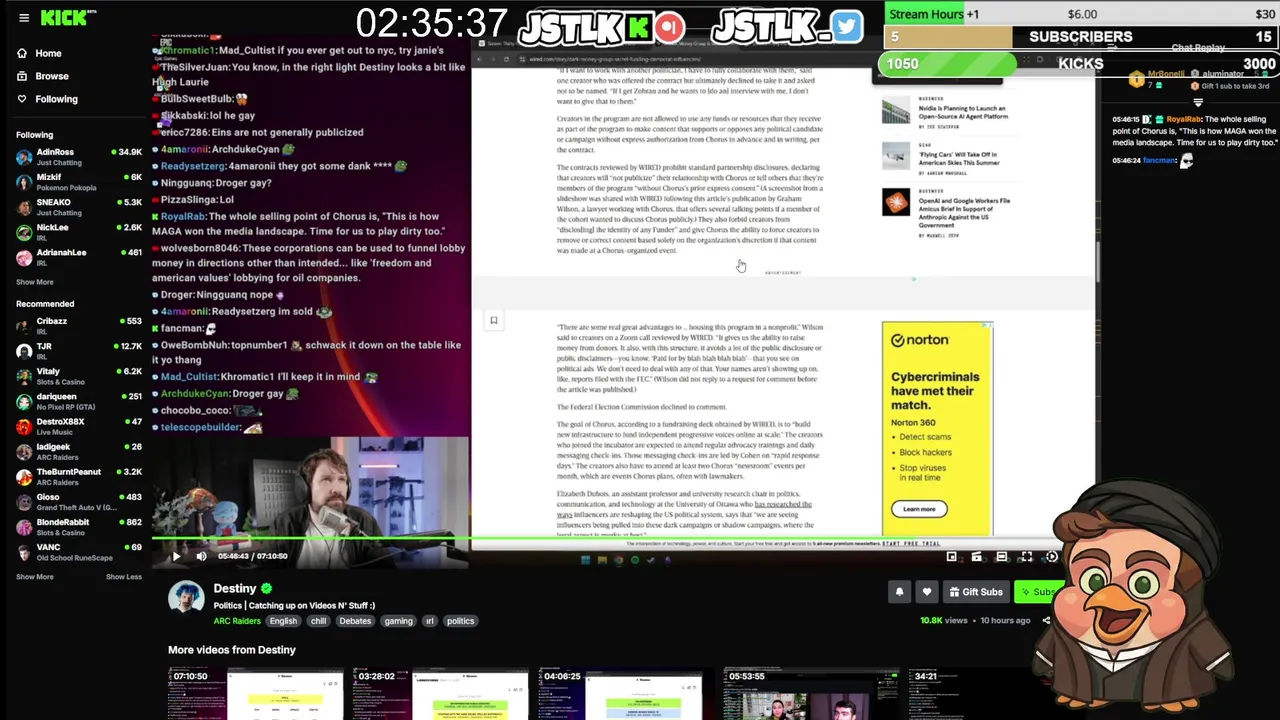Click the Norton ad Learn more button
The width and height of the screenshot is (1280, 720).
919,509
